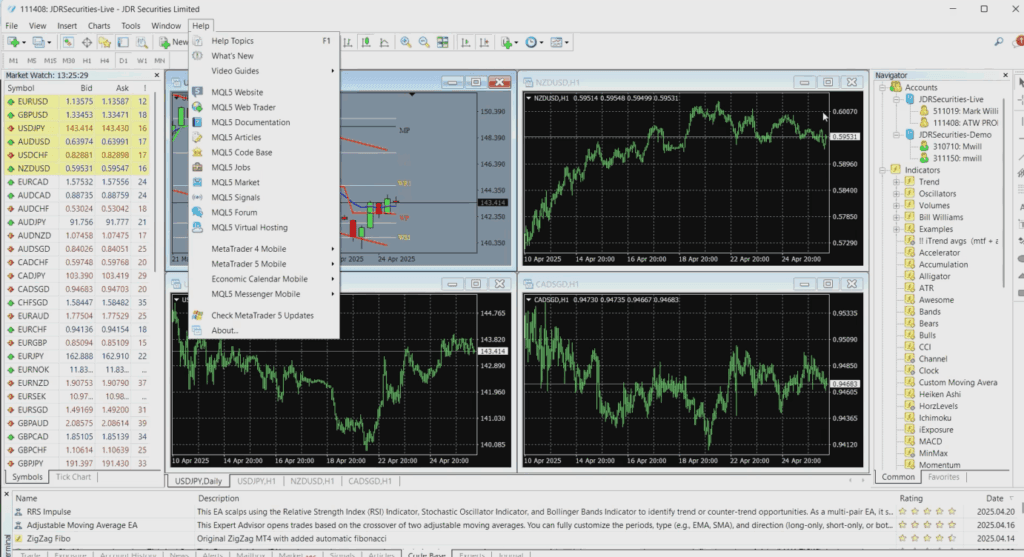Open the Profiles dropdown arrow

coord(49,43)
